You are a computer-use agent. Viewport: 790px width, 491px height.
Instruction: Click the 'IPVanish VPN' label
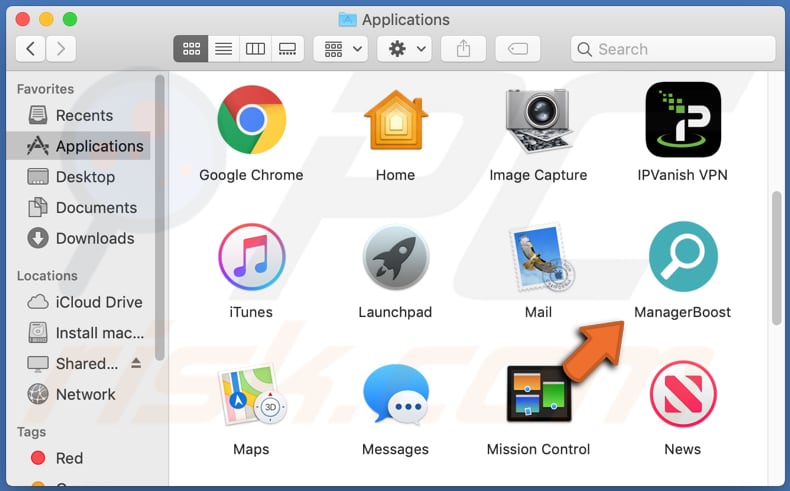(x=683, y=175)
